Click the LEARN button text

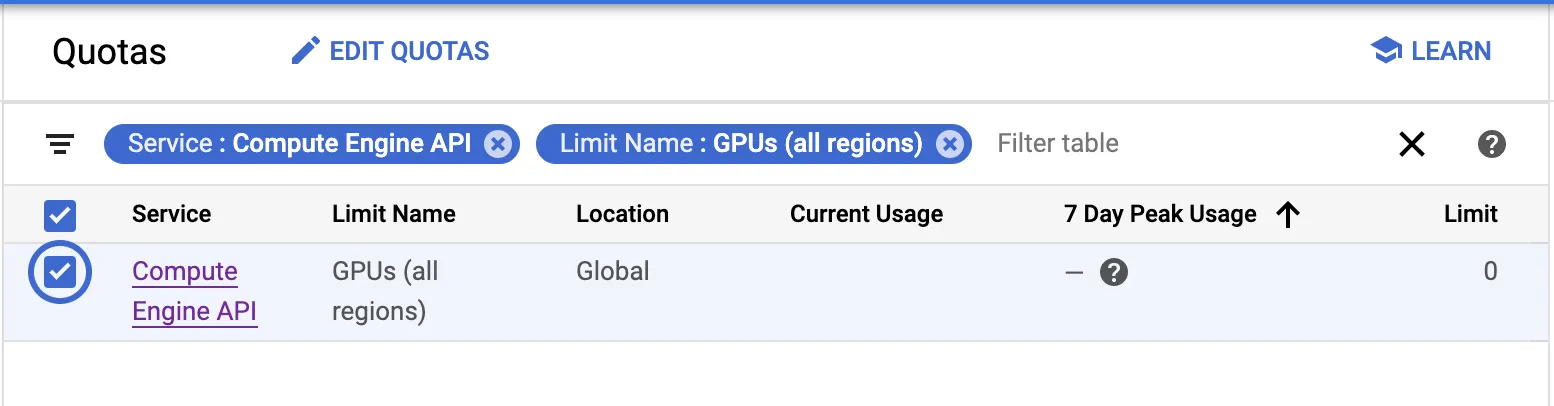coord(1451,51)
